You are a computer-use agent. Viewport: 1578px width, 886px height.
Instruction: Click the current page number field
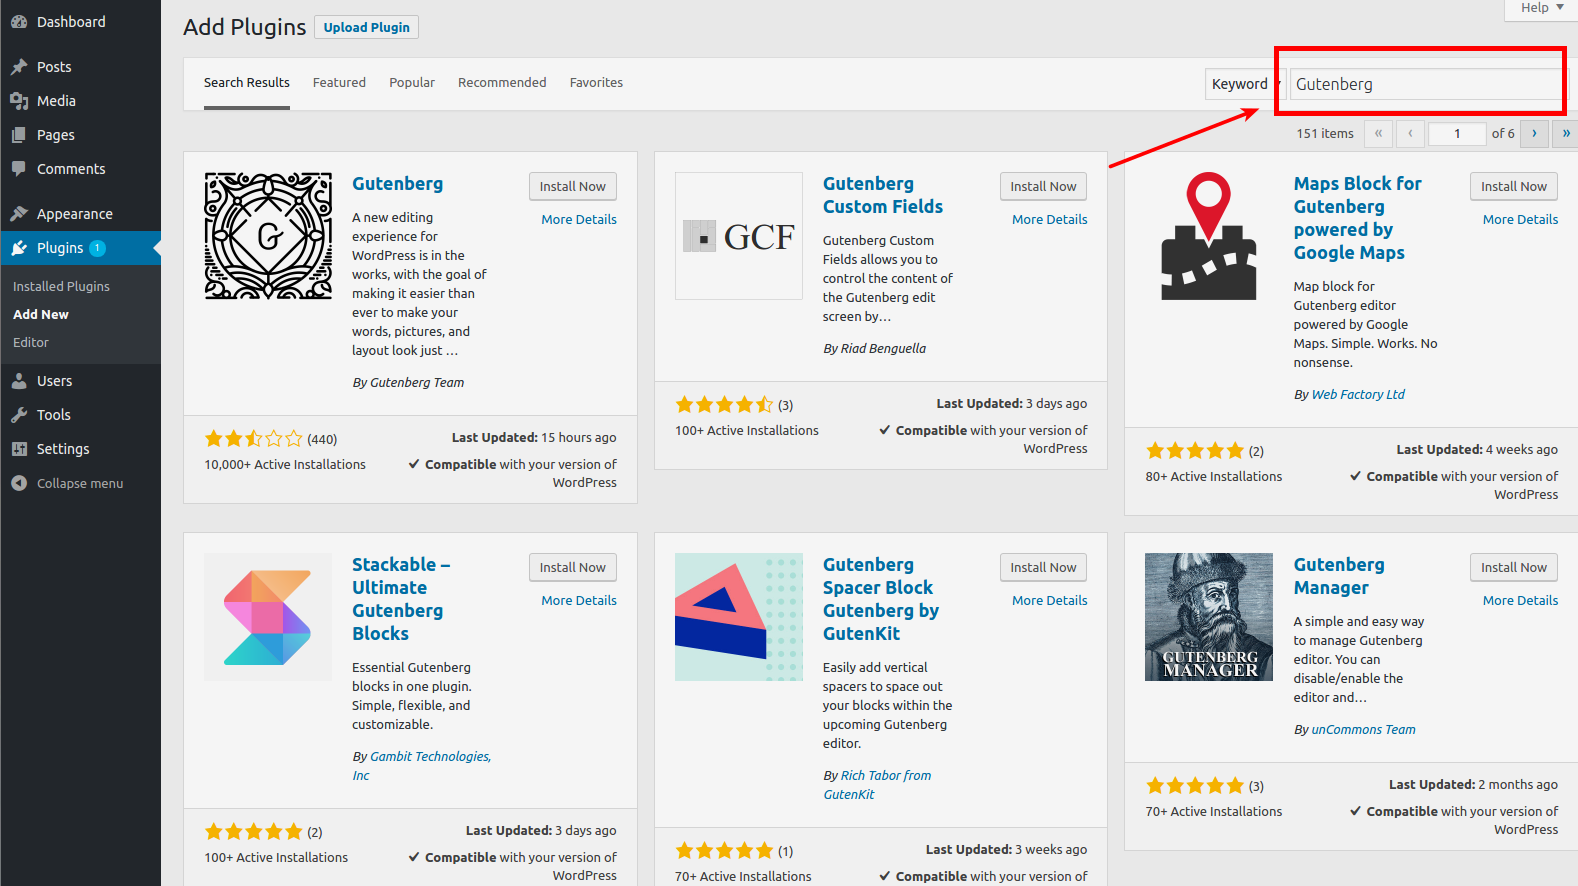1456,133
